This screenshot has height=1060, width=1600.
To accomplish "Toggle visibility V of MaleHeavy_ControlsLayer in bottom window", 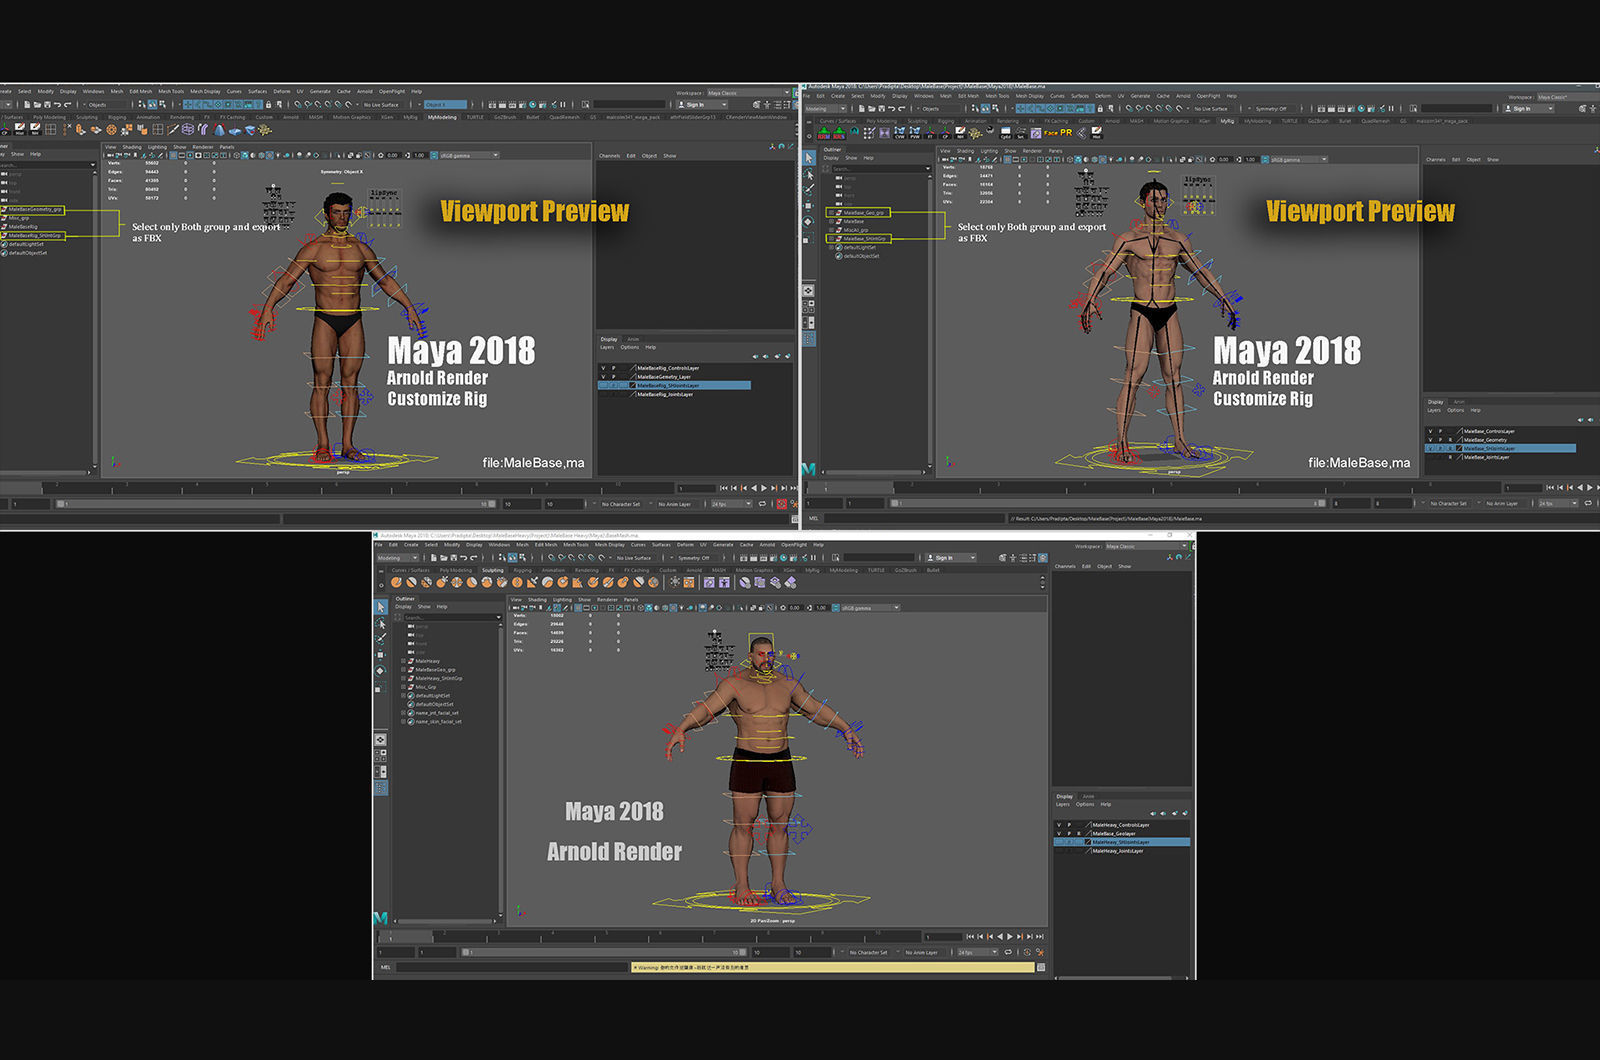I will [x=1059, y=825].
